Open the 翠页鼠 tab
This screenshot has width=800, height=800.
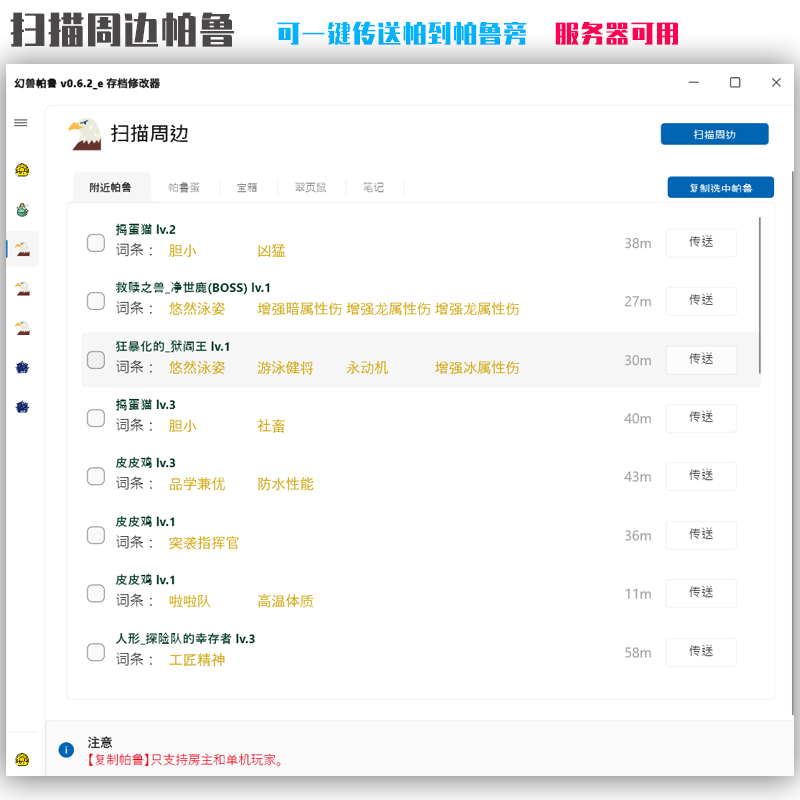pyautogui.click(x=310, y=186)
